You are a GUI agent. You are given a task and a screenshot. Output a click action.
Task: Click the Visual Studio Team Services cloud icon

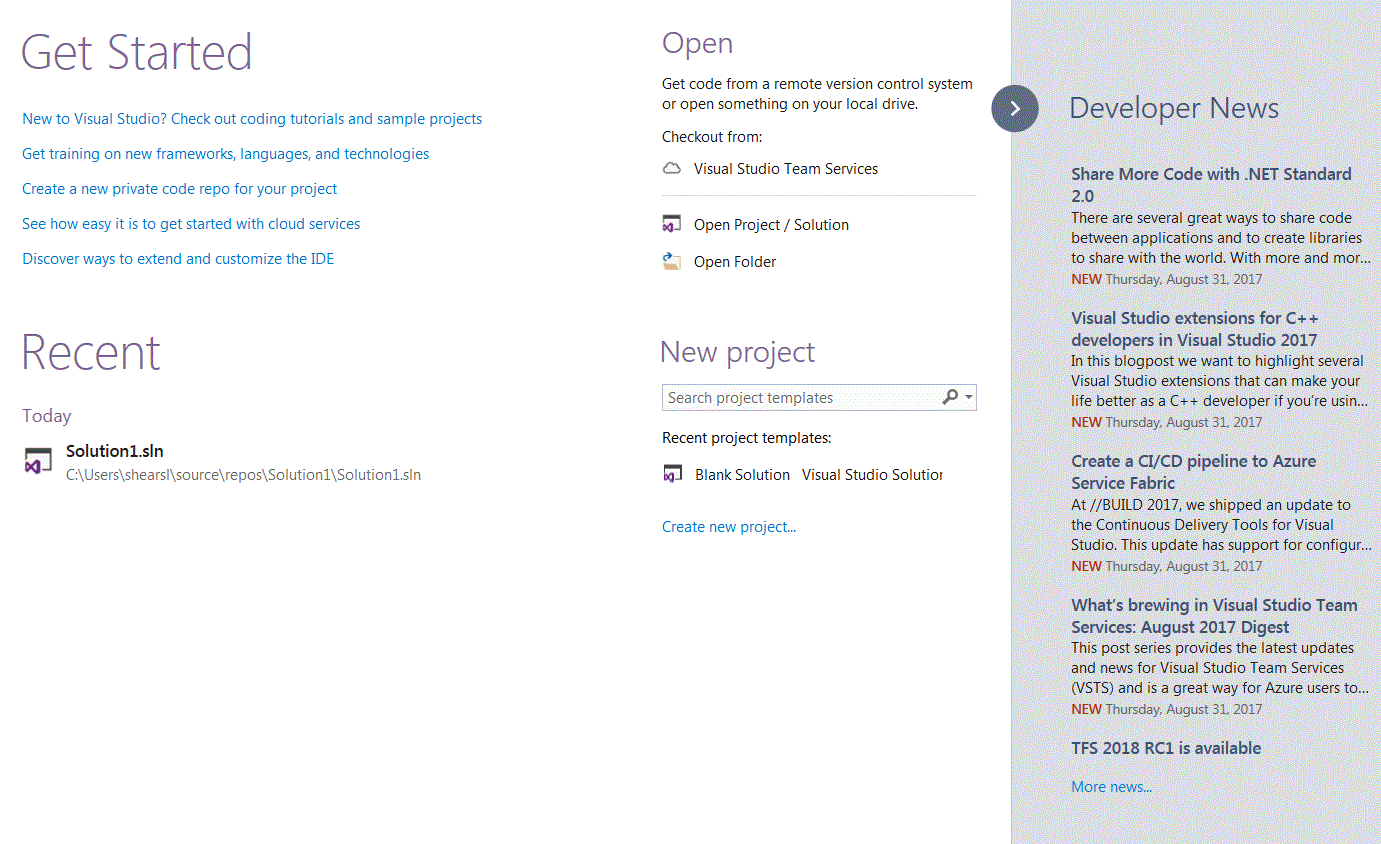672,169
